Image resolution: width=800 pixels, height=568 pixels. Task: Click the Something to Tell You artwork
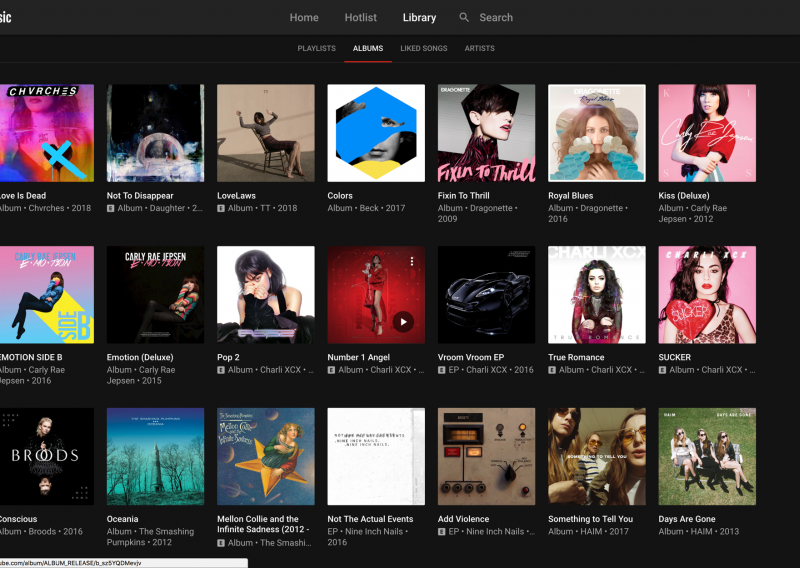tap(597, 456)
